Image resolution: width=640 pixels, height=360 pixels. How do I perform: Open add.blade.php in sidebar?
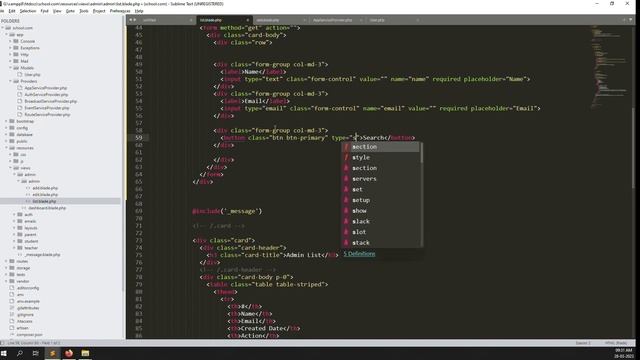tap(45, 188)
